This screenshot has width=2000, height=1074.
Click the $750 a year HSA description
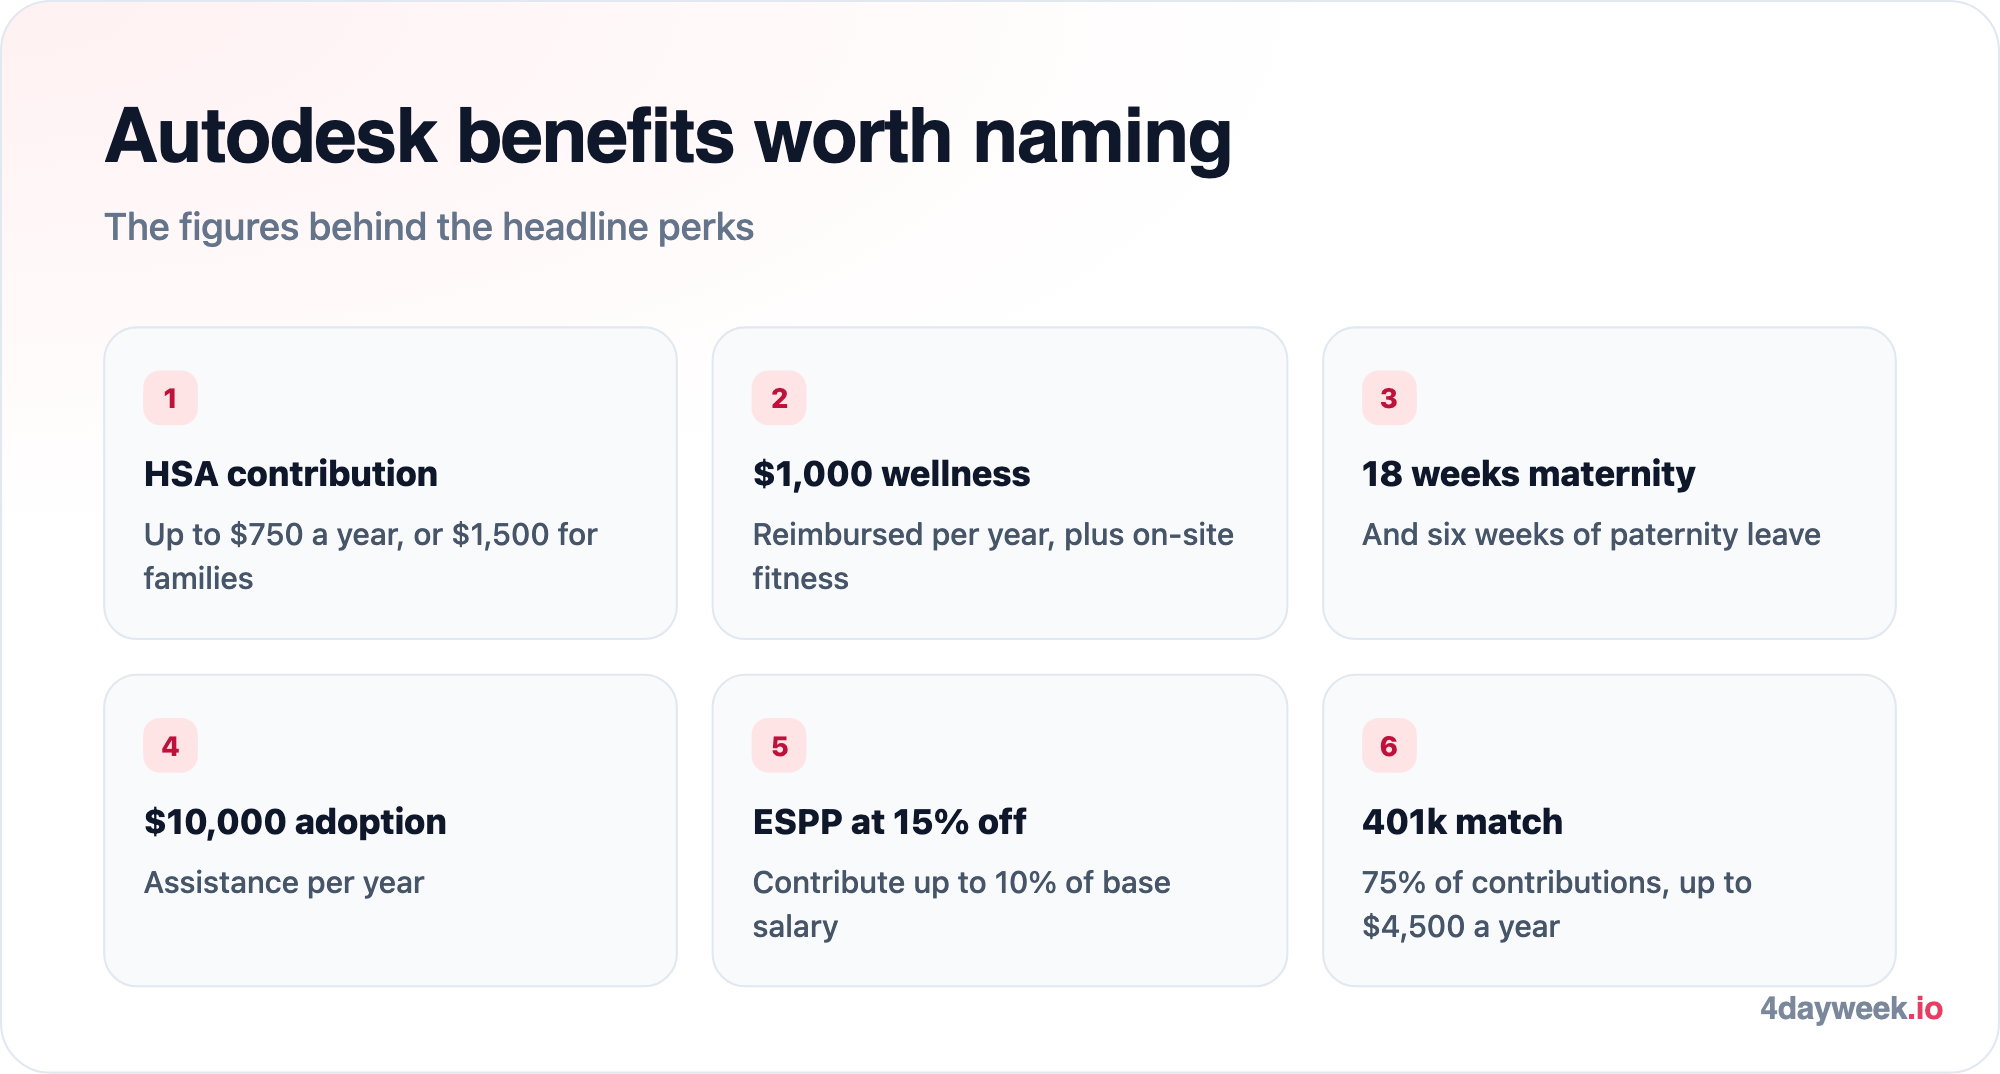click(370, 556)
